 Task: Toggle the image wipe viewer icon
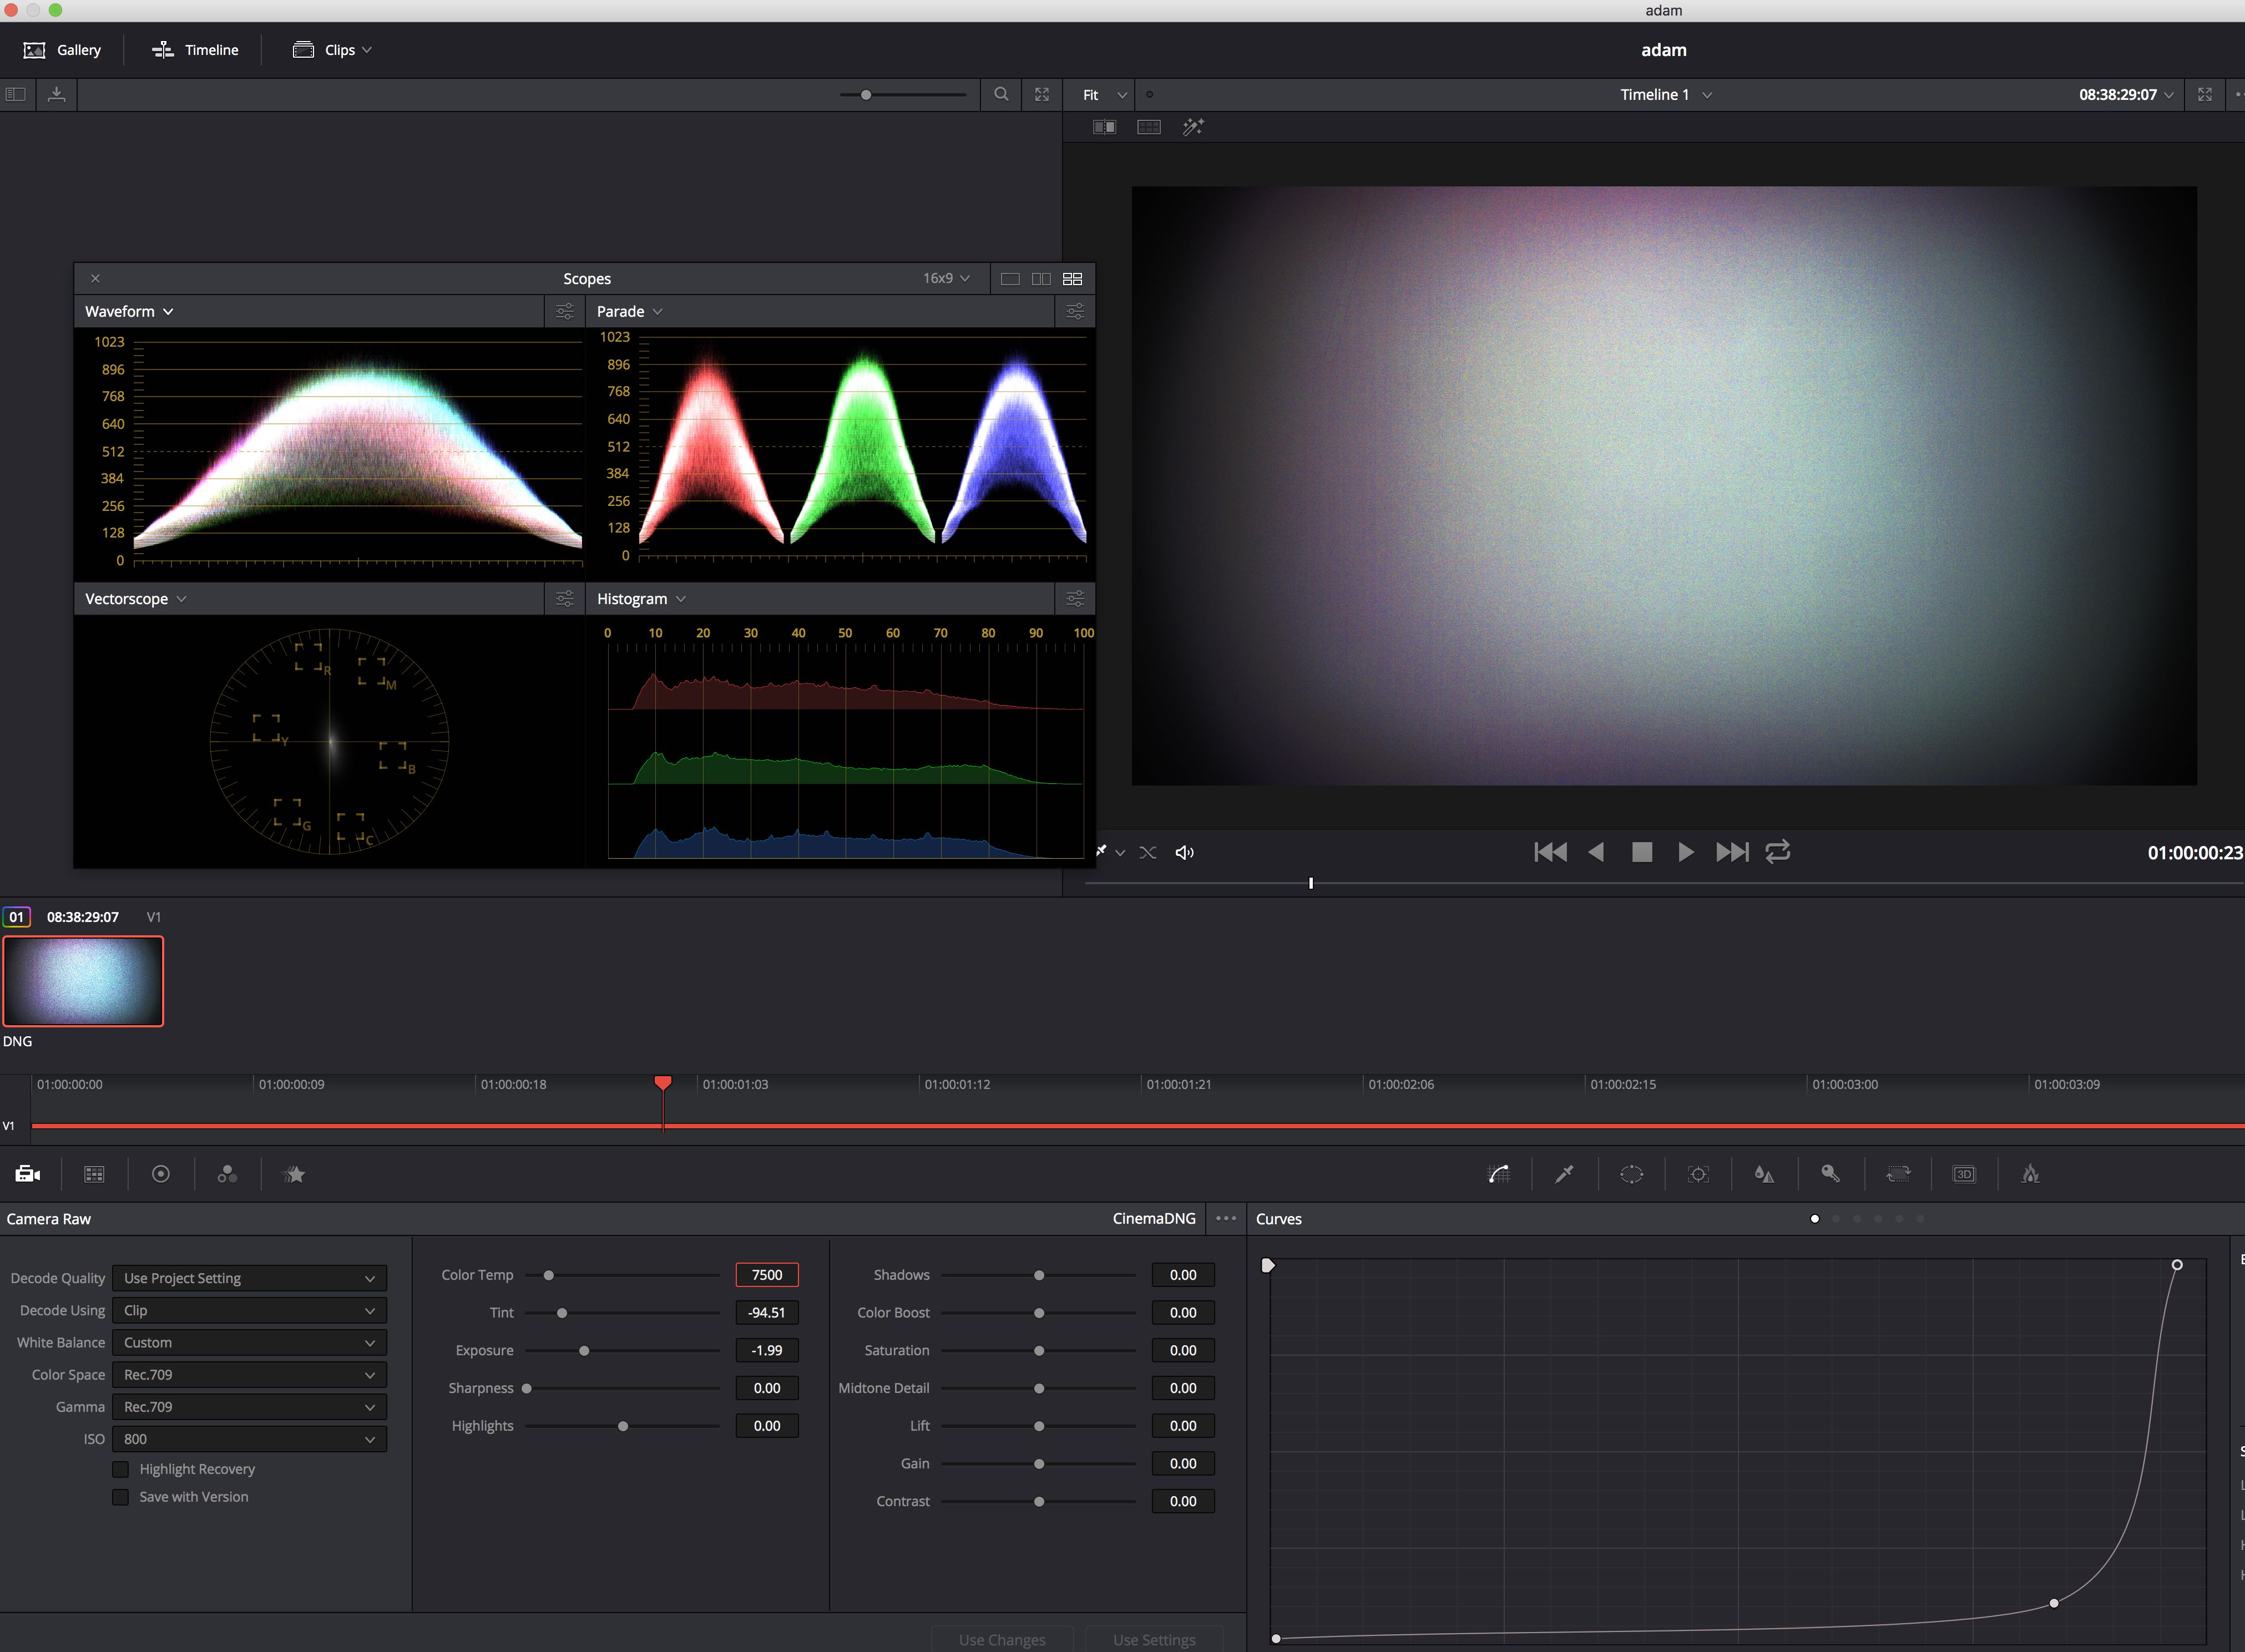1104,127
